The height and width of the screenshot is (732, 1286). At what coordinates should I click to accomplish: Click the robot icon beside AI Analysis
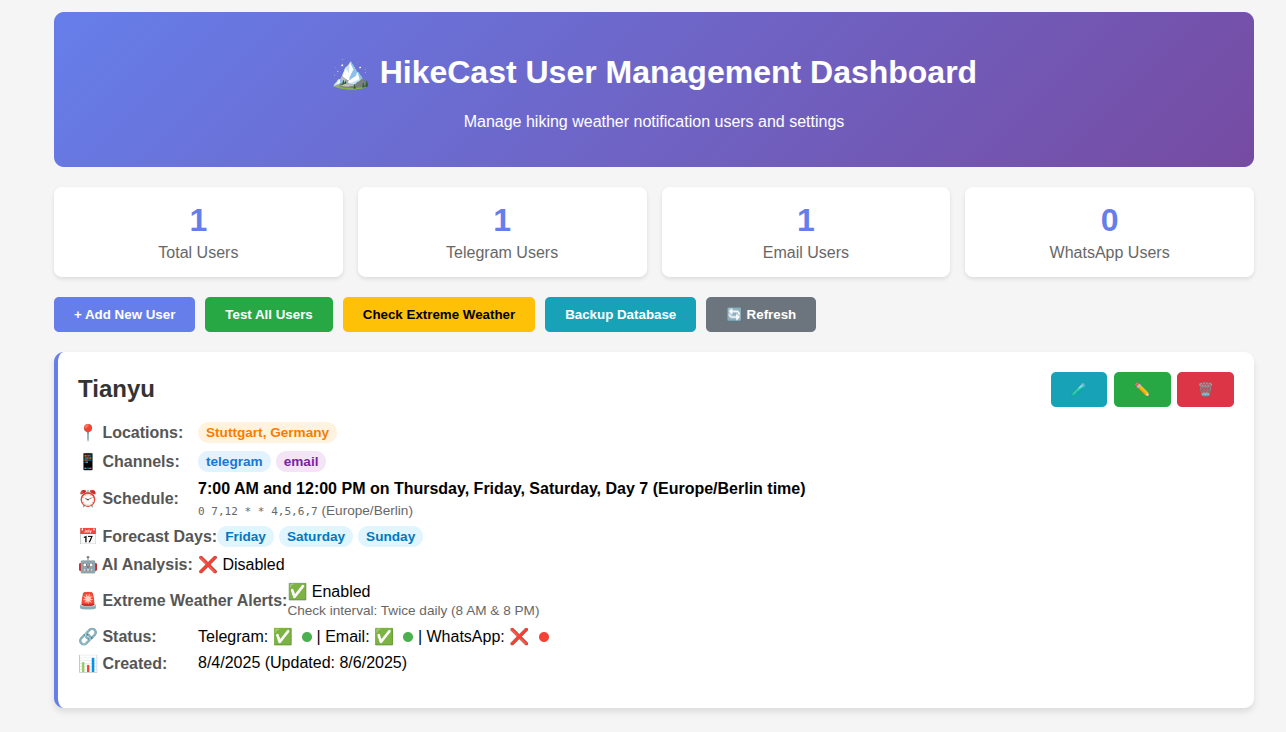click(x=88, y=565)
